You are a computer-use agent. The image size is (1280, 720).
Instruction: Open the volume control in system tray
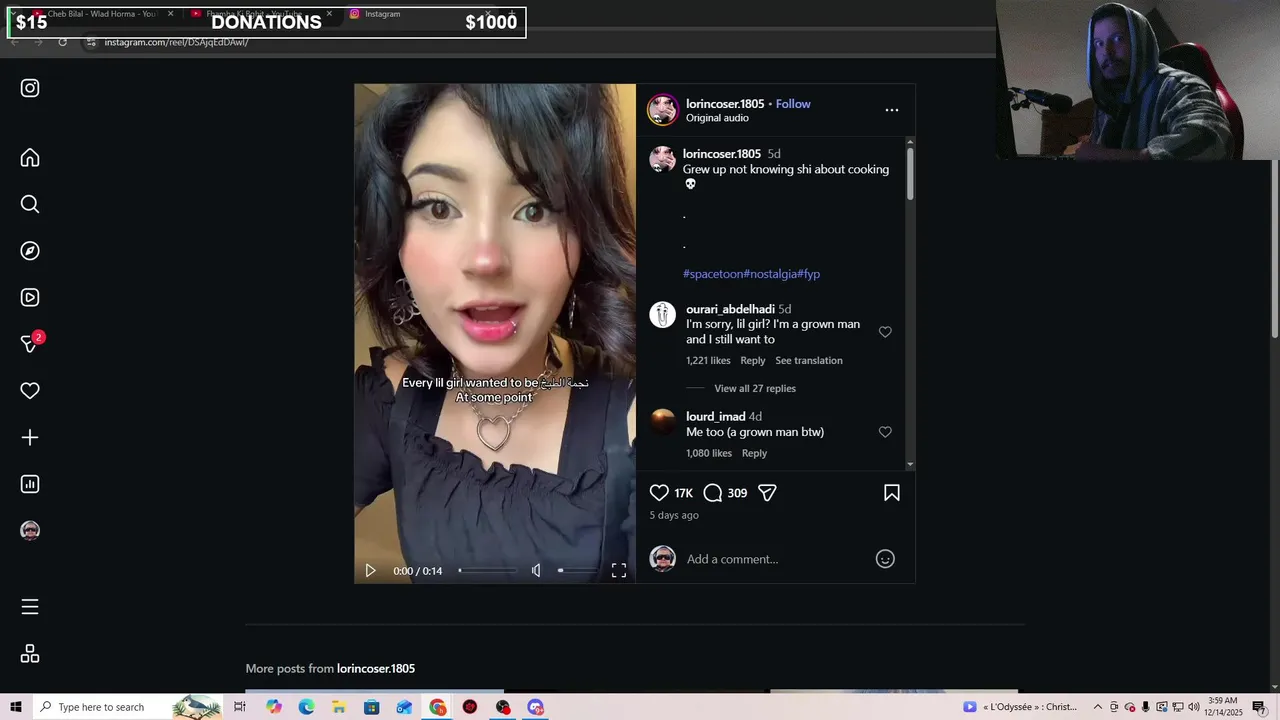1193,707
